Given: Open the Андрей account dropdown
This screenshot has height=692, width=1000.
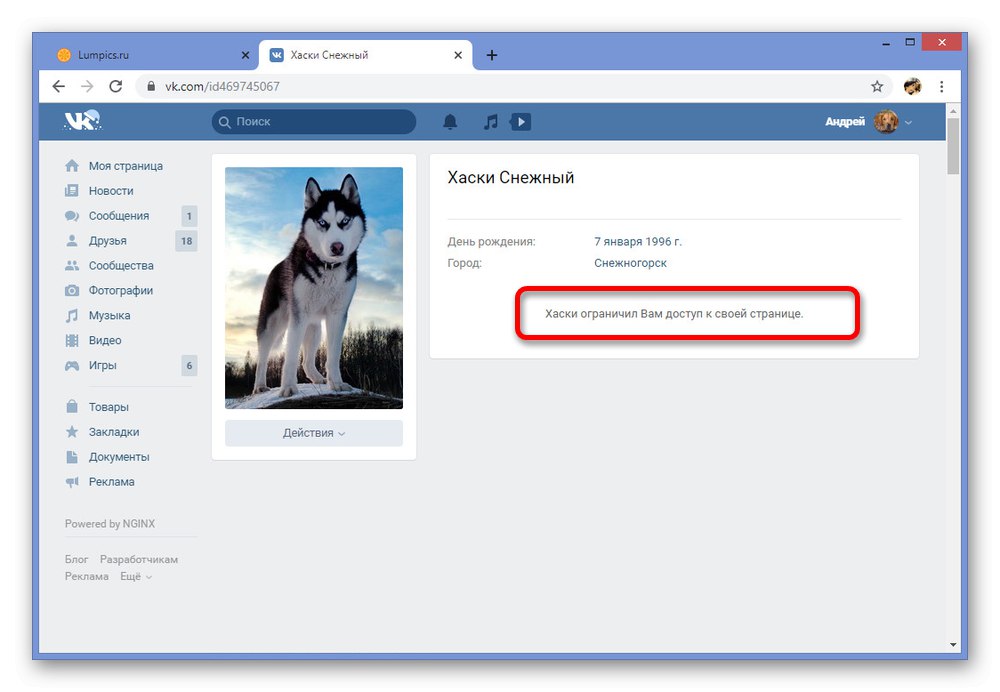Looking at the screenshot, I should coord(869,121).
